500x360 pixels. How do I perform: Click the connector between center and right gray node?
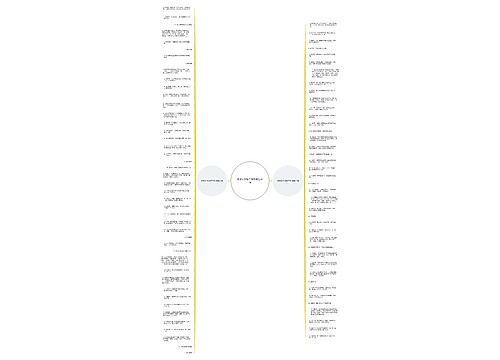coord(271,181)
